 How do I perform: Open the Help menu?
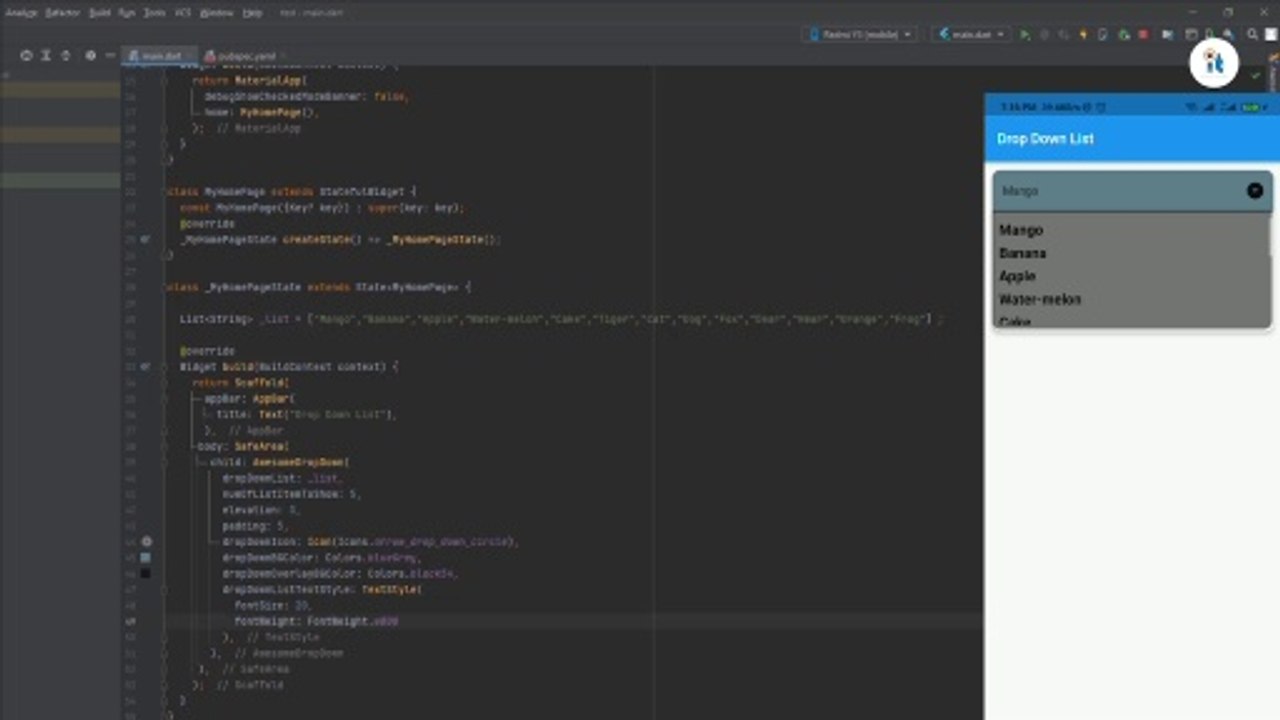click(252, 13)
